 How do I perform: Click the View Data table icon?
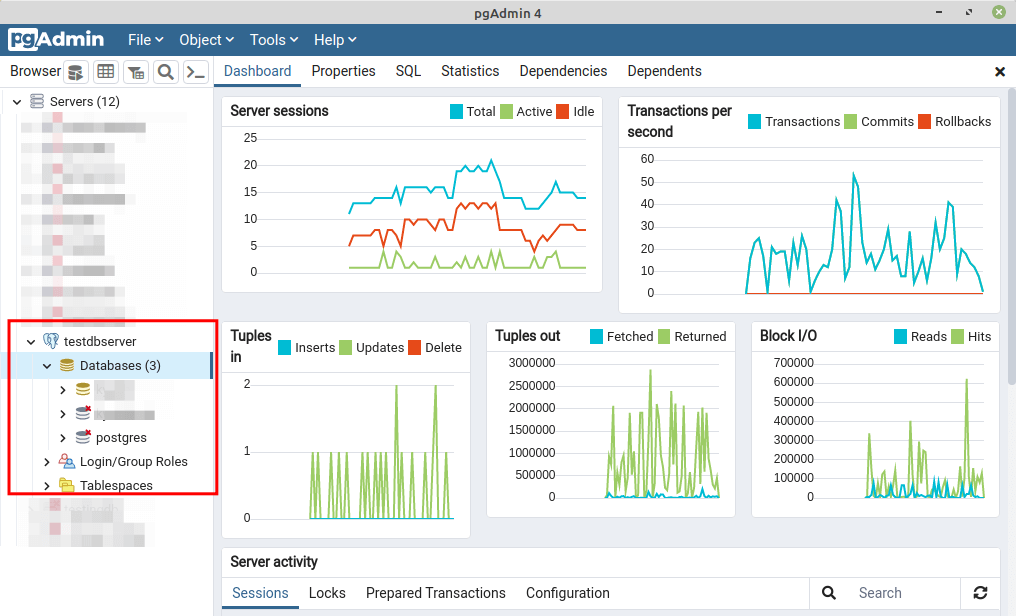coord(106,72)
